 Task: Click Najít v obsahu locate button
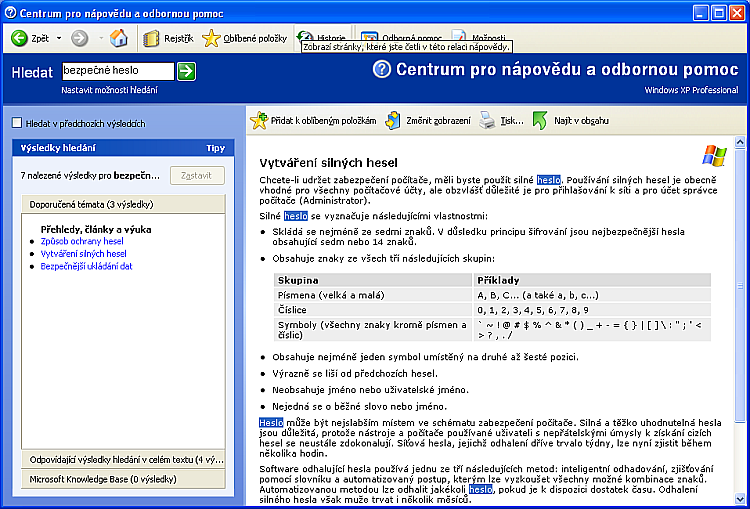(571, 121)
